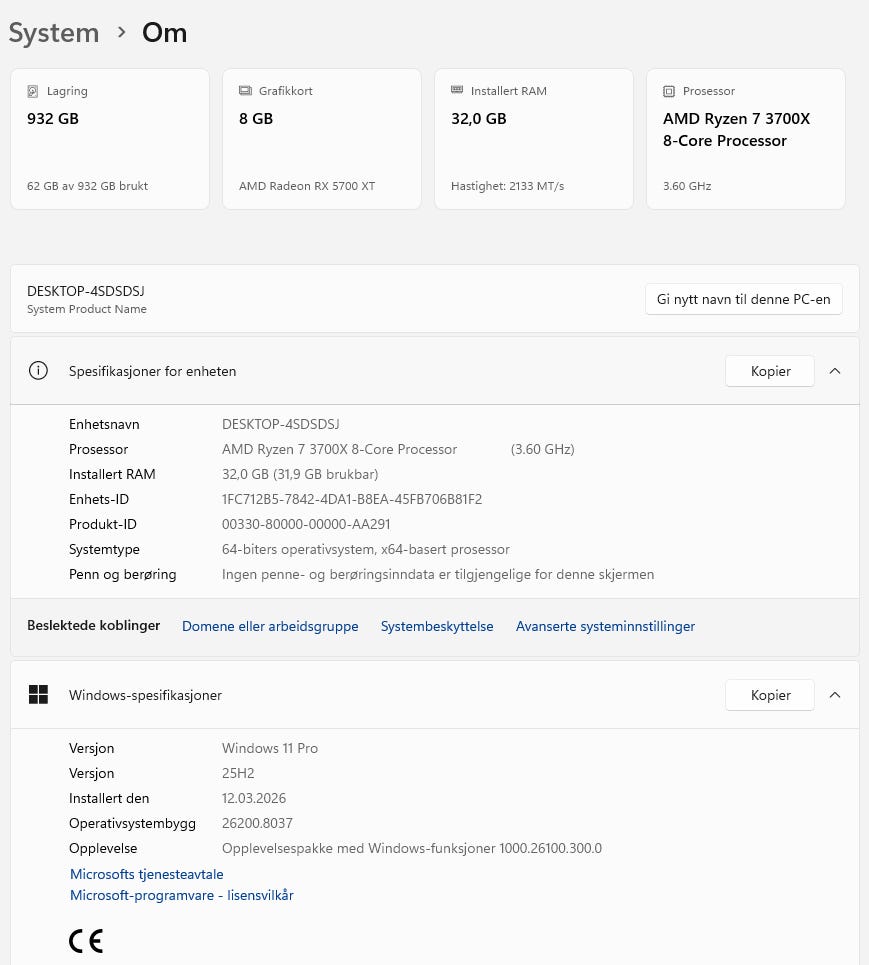Click the Om breadcrumb title

pos(164,33)
